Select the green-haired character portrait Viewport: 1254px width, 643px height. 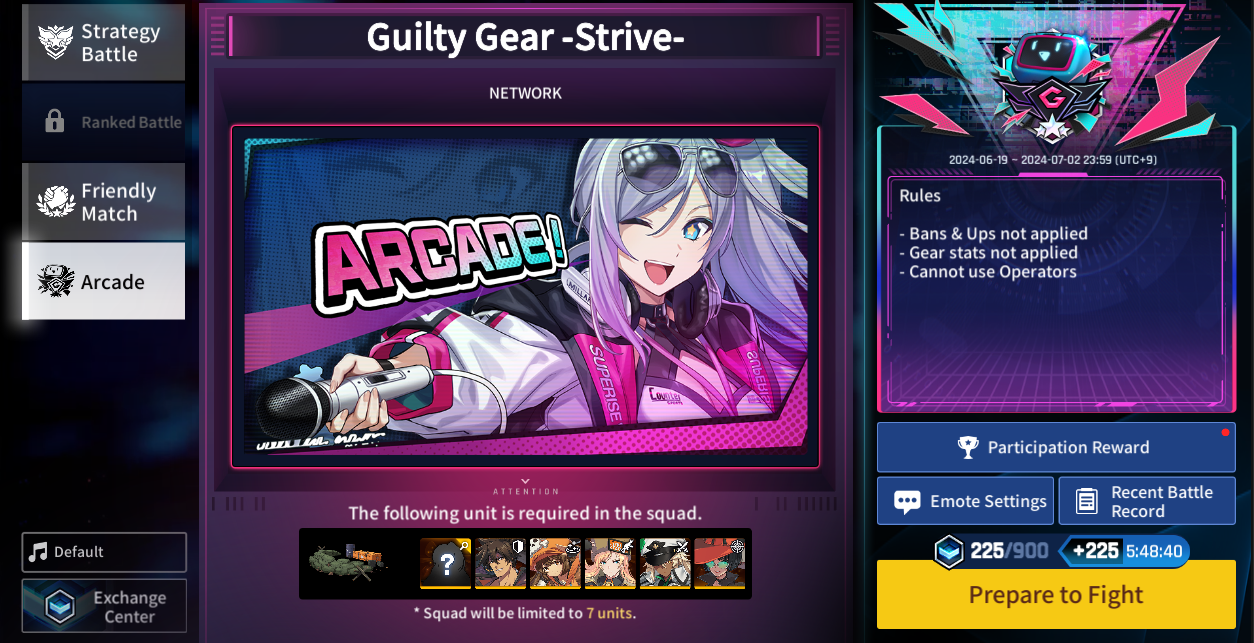click(x=720, y=564)
